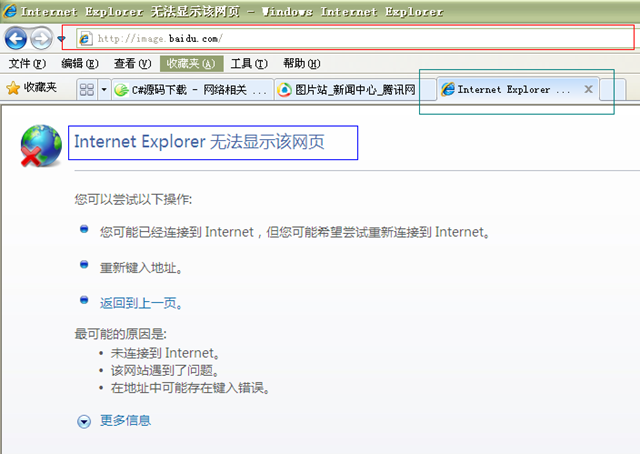Image resolution: width=640 pixels, height=454 pixels.
Task: Click the Forward navigation arrow
Action: click(x=41, y=39)
